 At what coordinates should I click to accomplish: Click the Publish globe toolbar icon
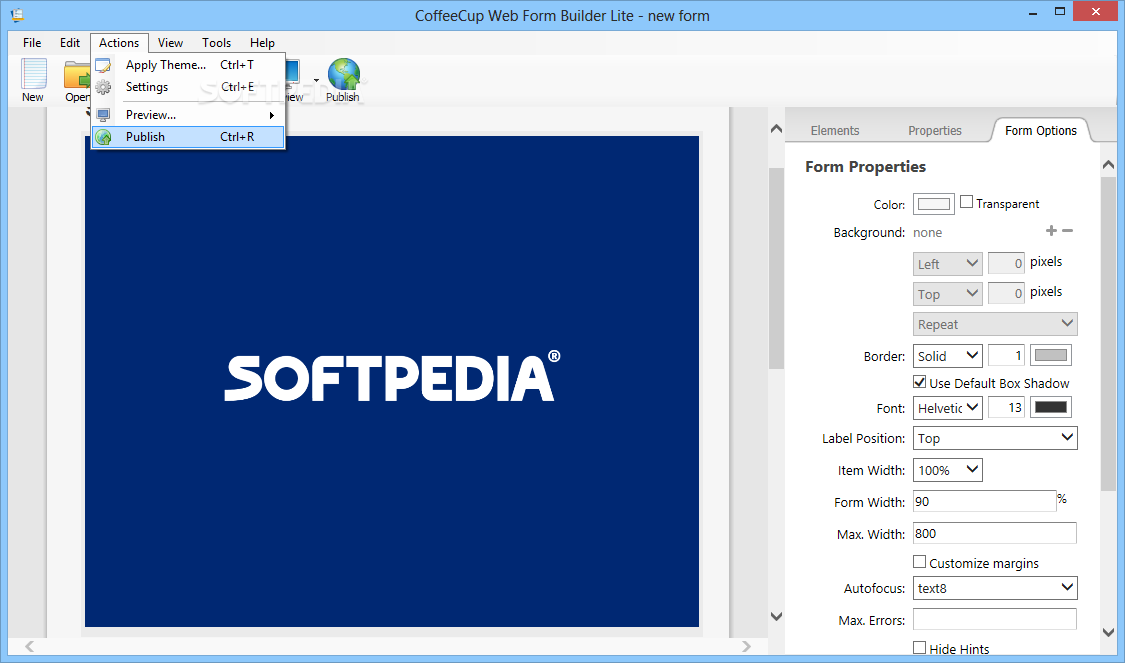coord(344,74)
